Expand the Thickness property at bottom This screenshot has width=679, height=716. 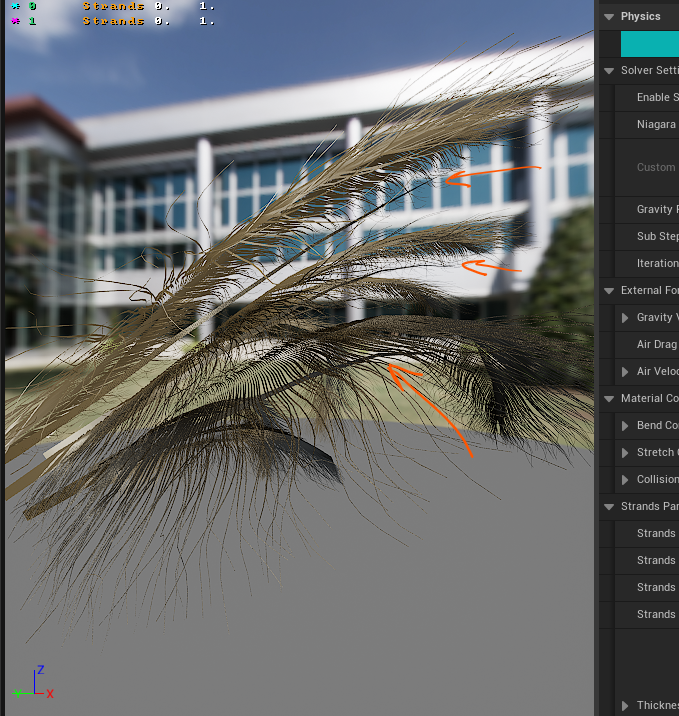point(626,706)
